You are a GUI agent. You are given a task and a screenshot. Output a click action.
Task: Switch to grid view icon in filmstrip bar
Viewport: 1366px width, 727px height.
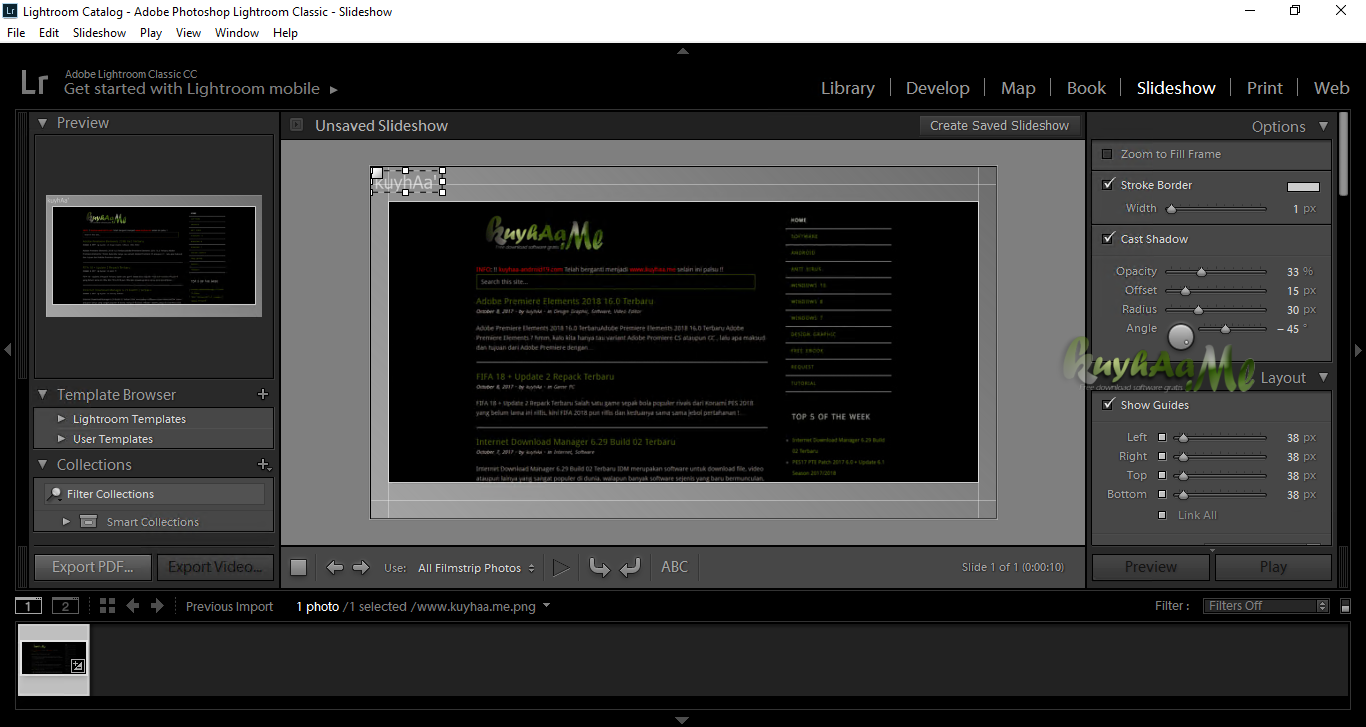tap(107, 606)
